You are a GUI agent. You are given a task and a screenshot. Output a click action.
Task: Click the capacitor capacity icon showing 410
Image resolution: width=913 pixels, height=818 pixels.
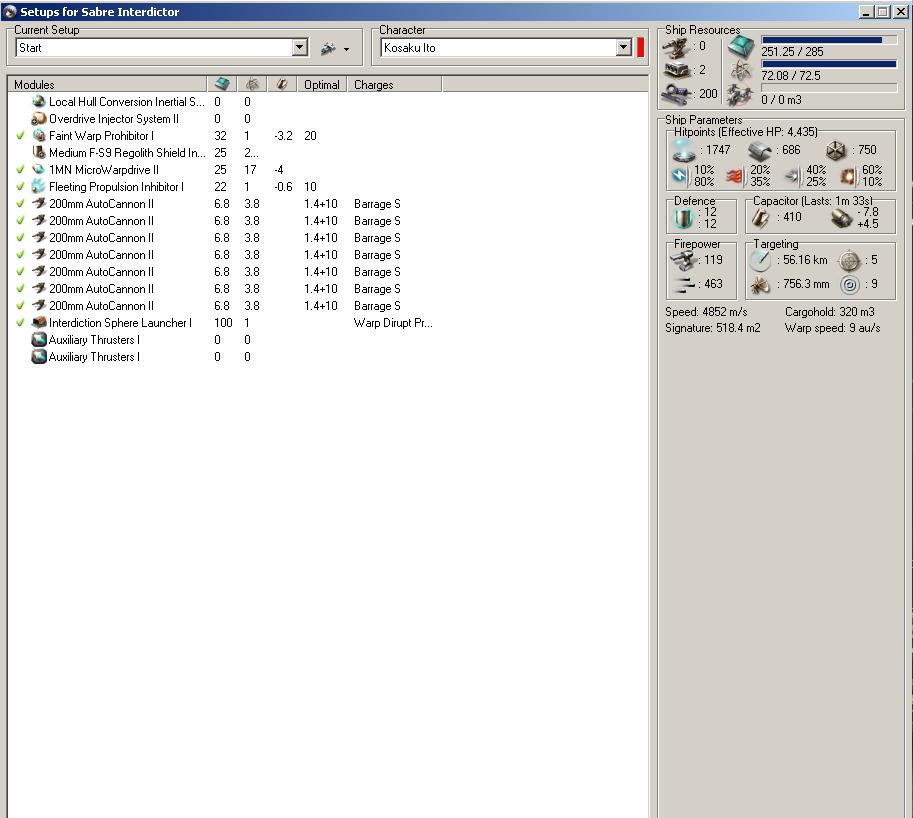[x=760, y=218]
